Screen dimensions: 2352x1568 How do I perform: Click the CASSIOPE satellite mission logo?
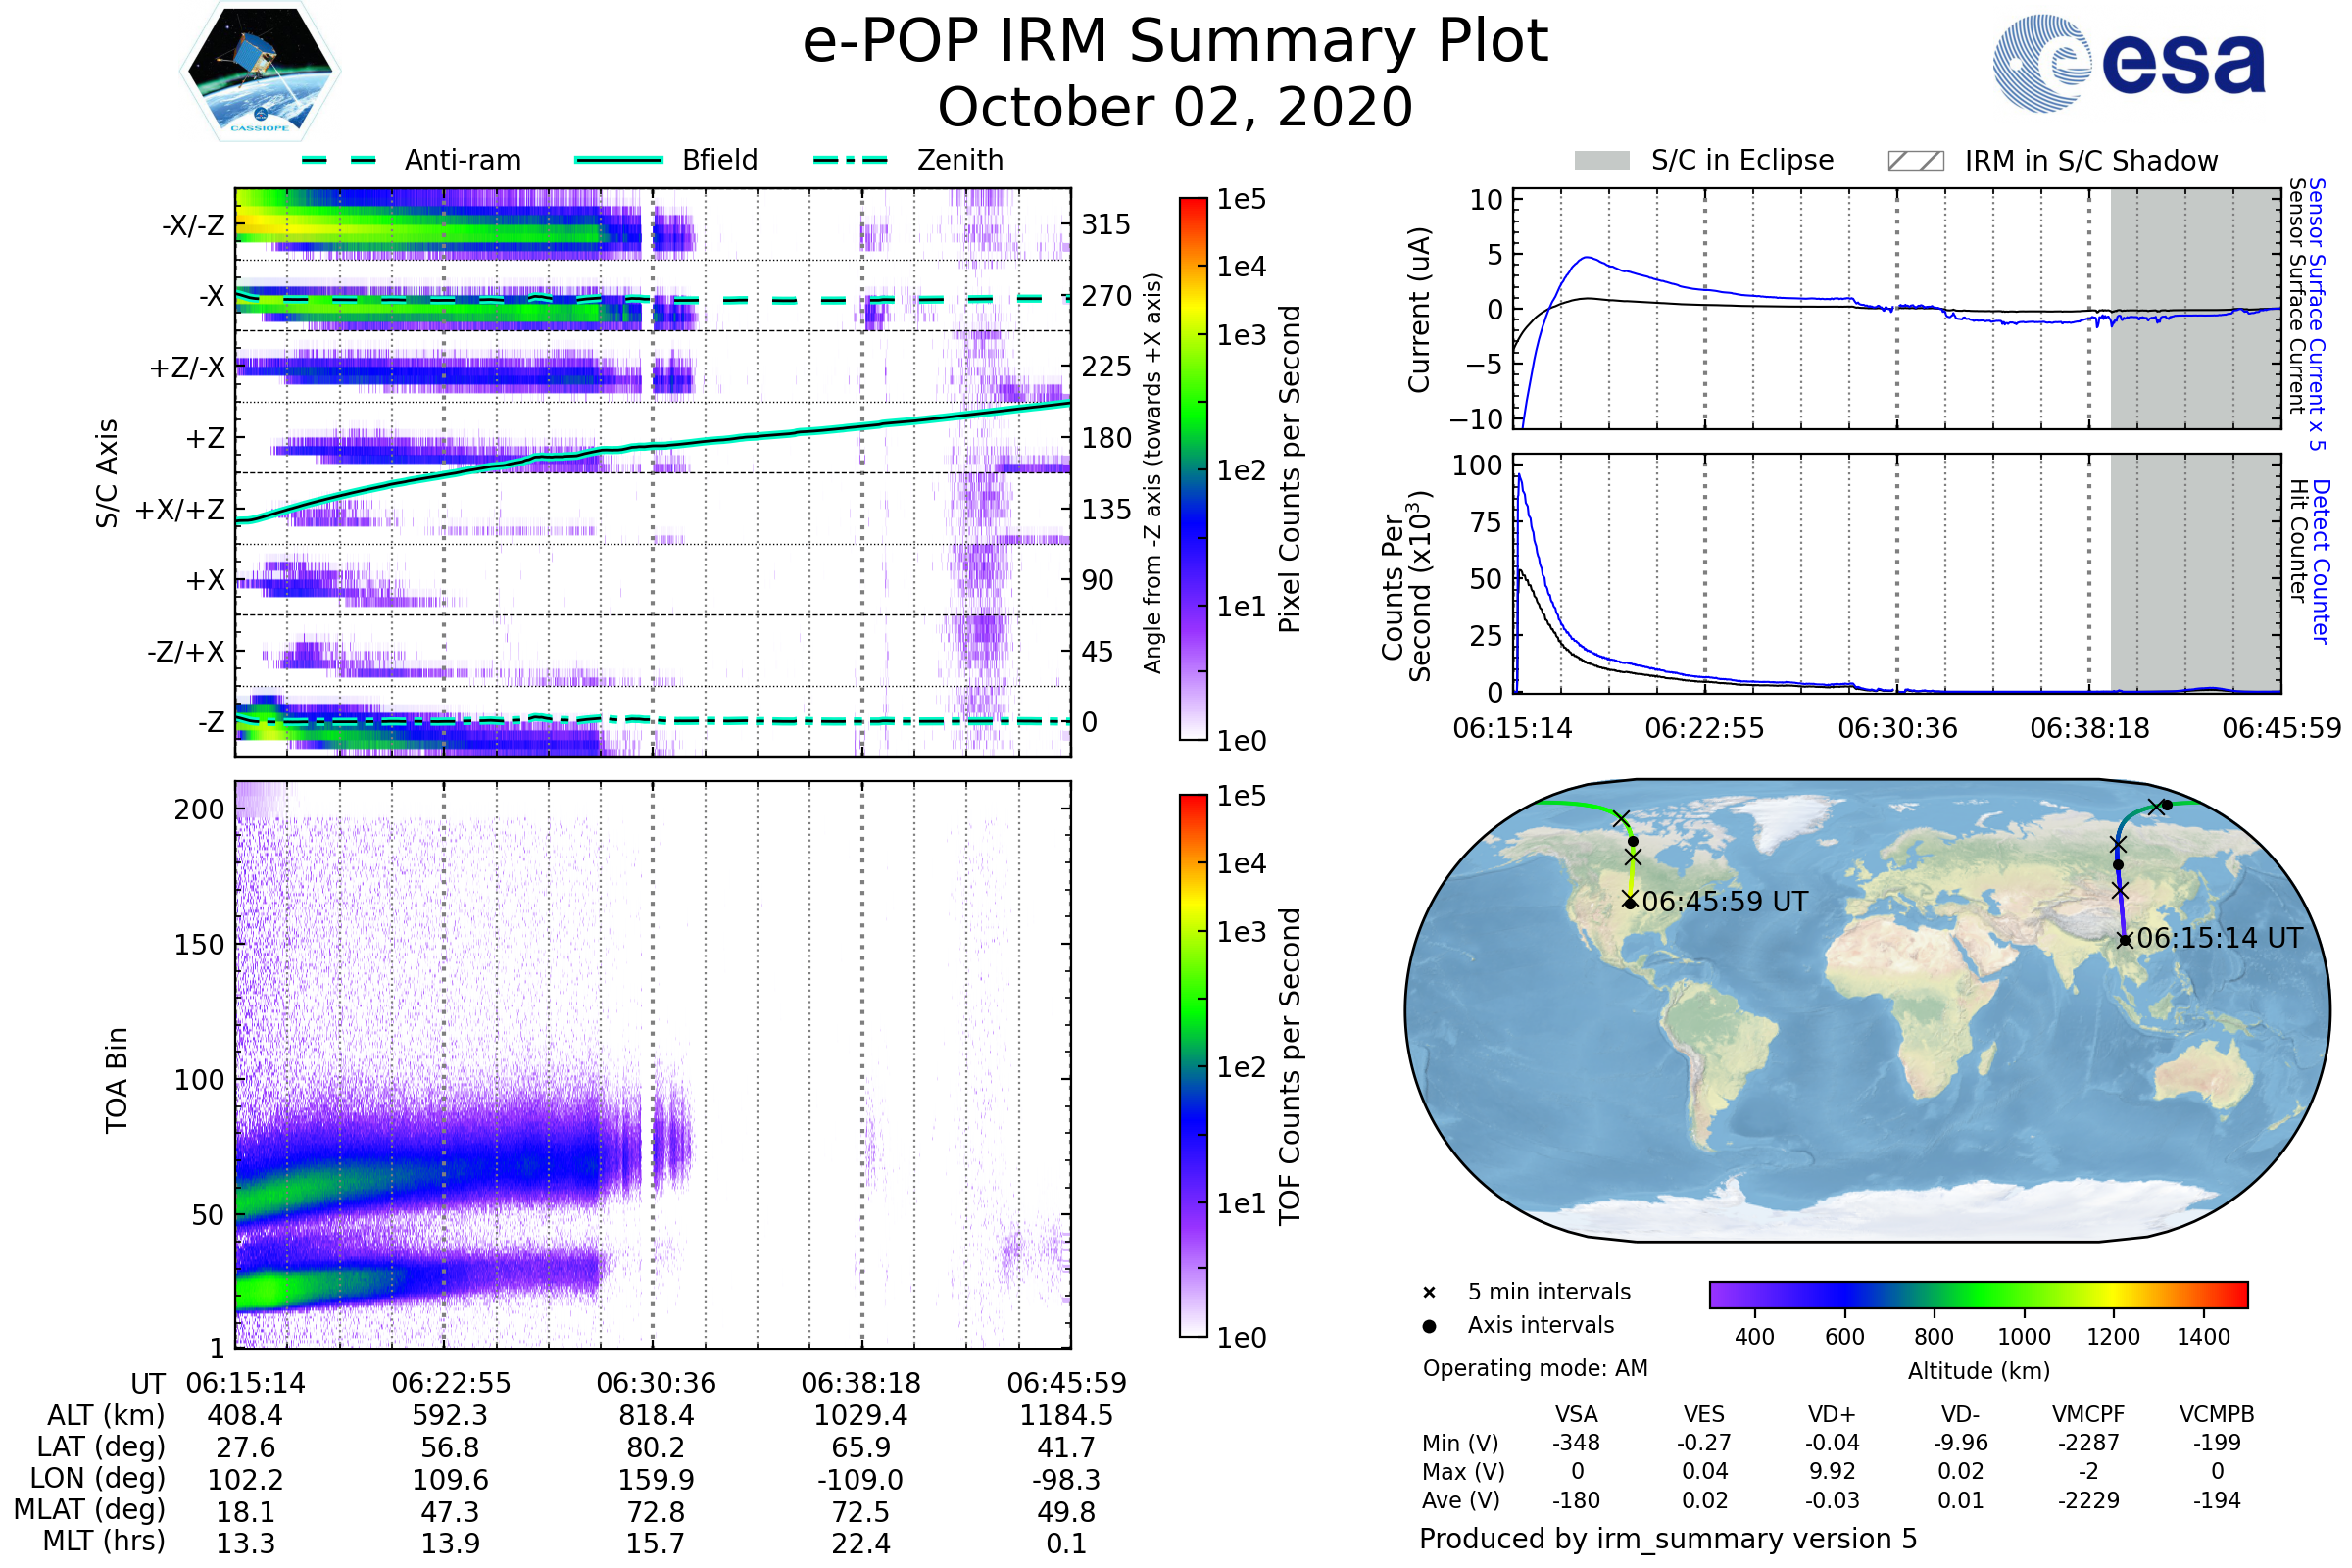click(x=259, y=72)
